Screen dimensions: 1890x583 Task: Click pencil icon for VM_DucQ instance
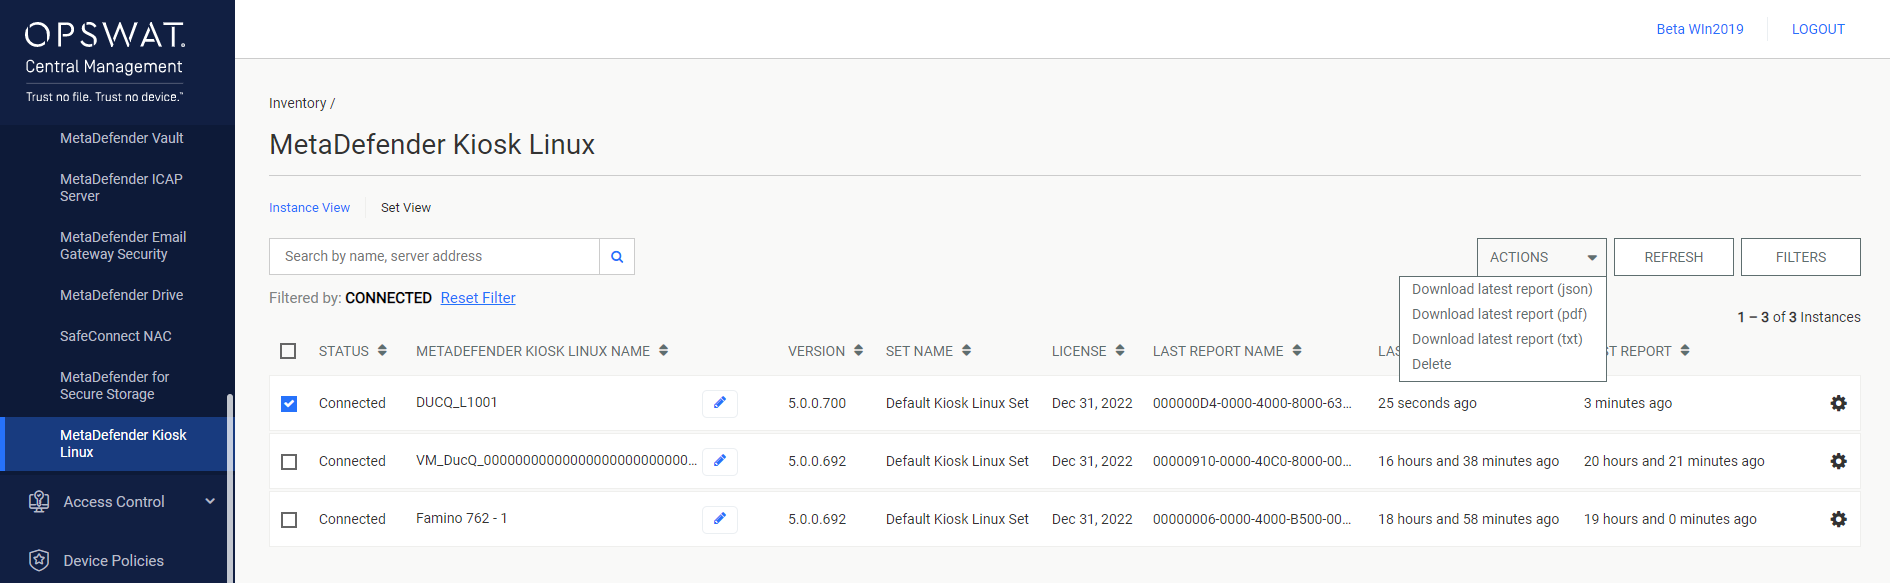tap(720, 461)
